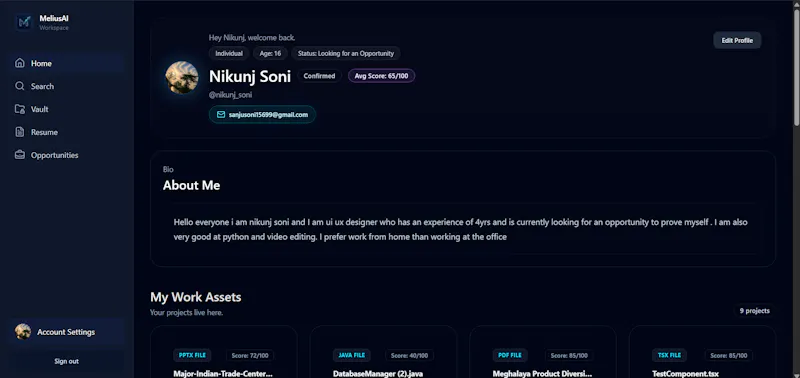This screenshot has height=378, width=800.
Task: Click the Nikunj Soni profile picture
Action: point(182,78)
